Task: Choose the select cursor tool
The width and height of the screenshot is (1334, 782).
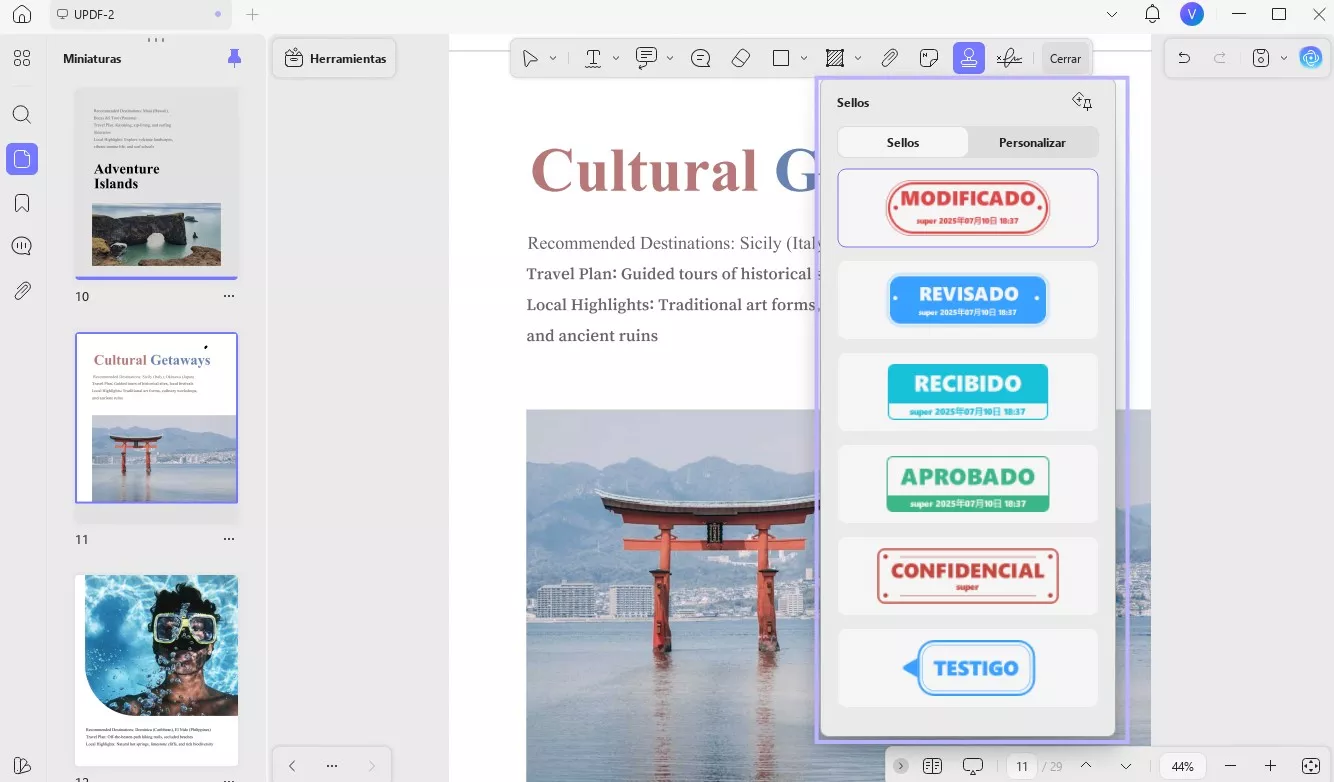Action: click(x=530, y=59)
